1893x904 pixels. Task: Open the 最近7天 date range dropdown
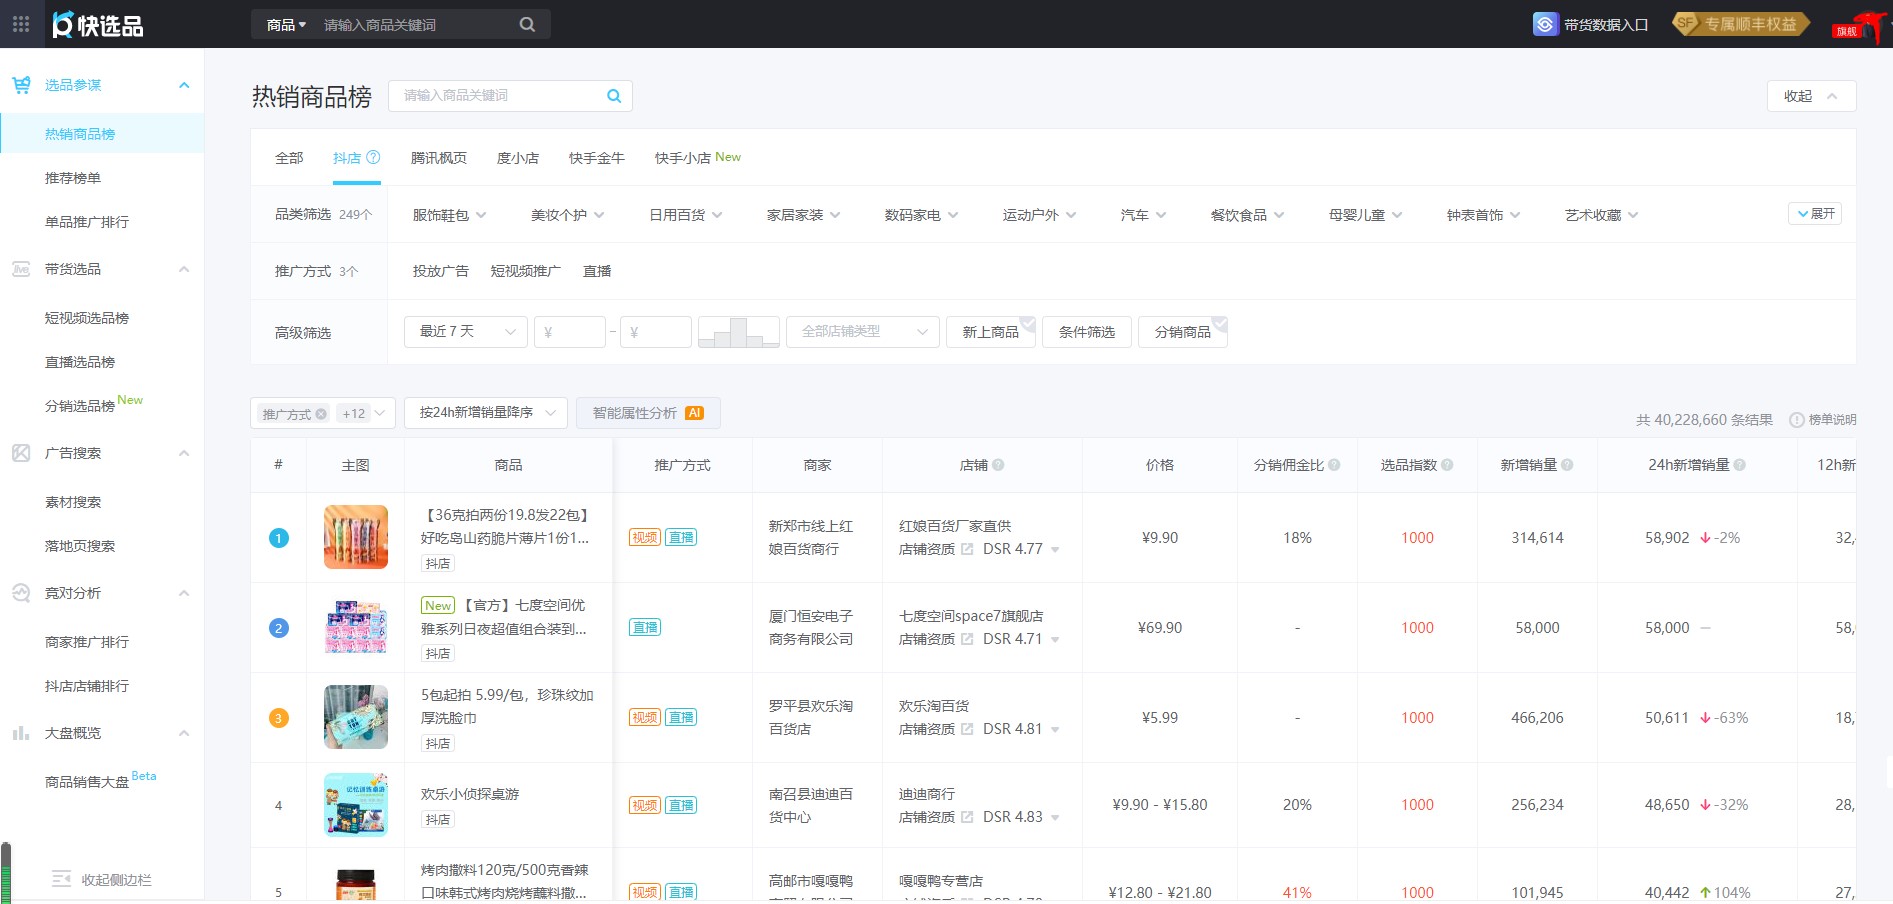pyautogui.click(x=465, y=331)
